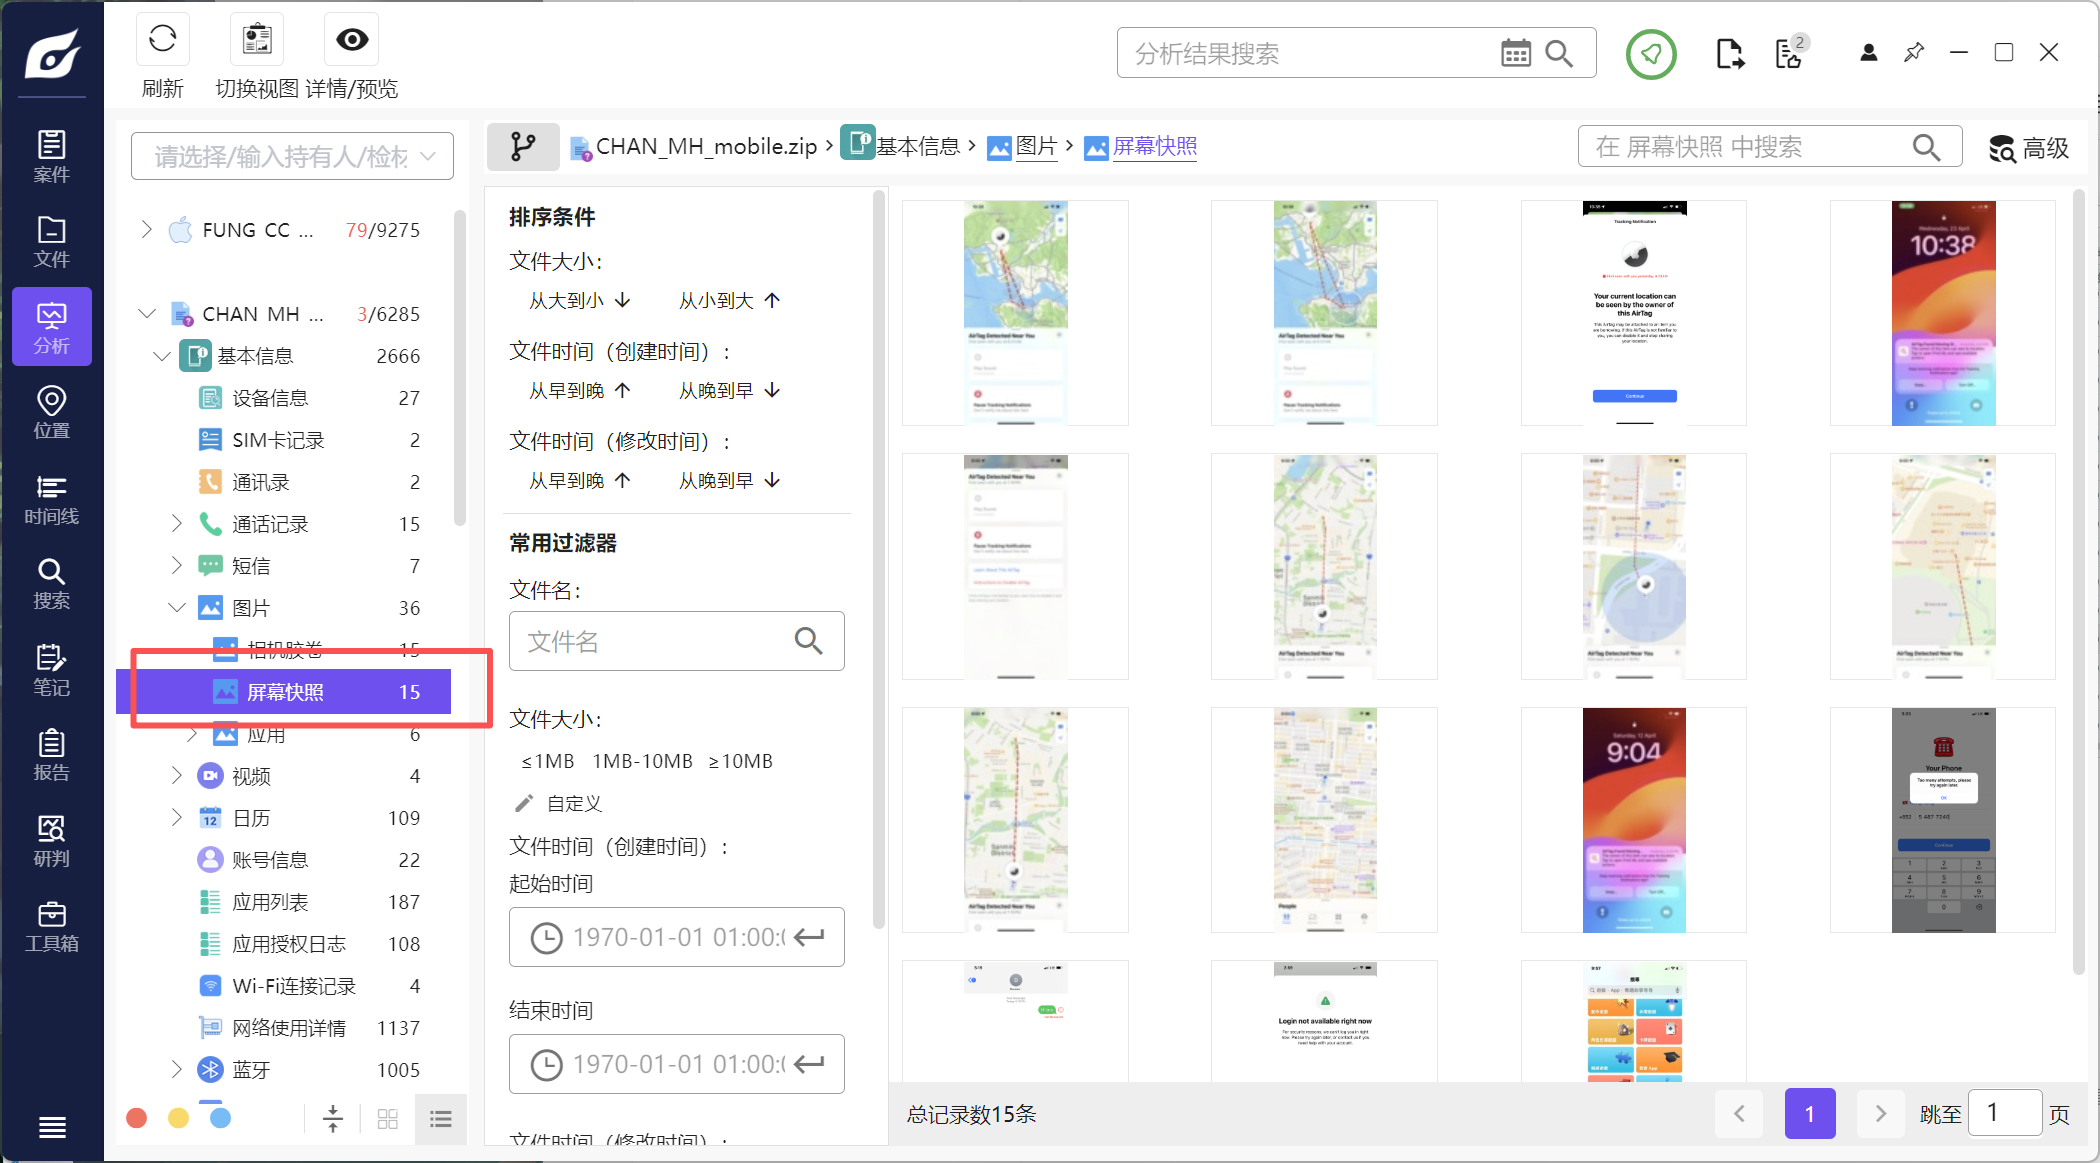Image resolution: width=2100 pixels, height=1163 pixels.
Task: Toggle the details/preview eye icon
Action: coord(352,40)
